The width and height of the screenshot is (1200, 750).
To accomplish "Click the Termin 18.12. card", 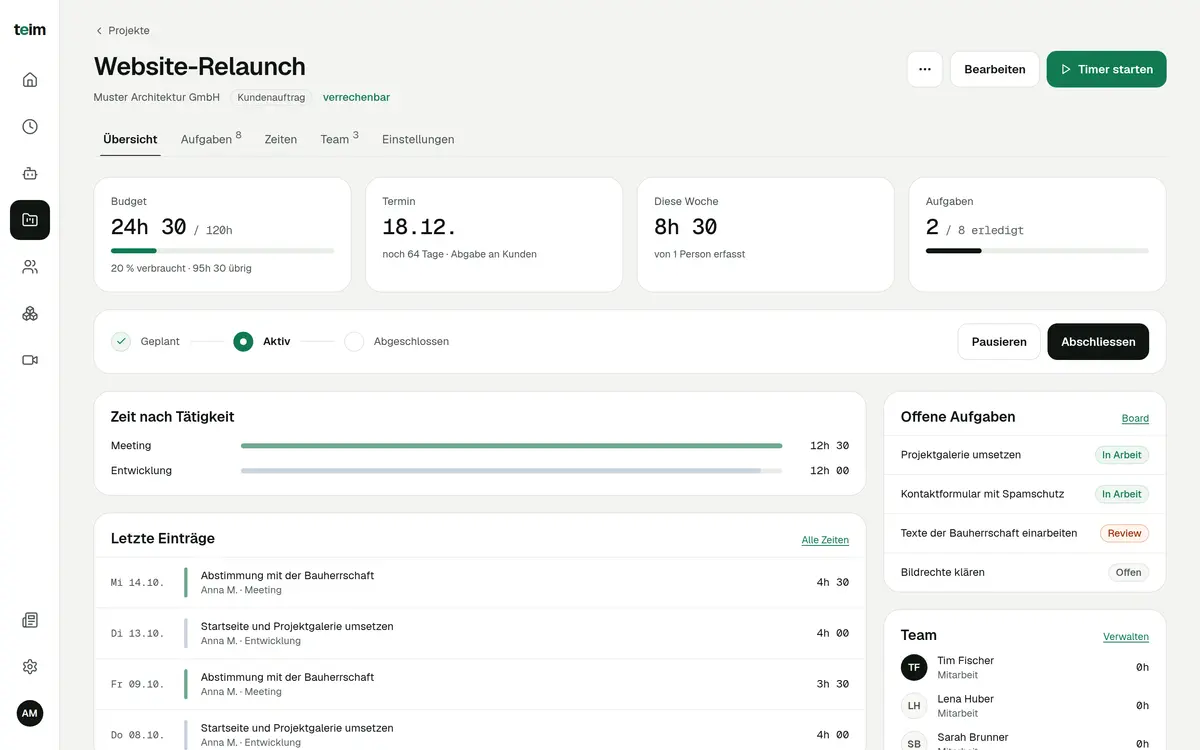I will (494, 235).
